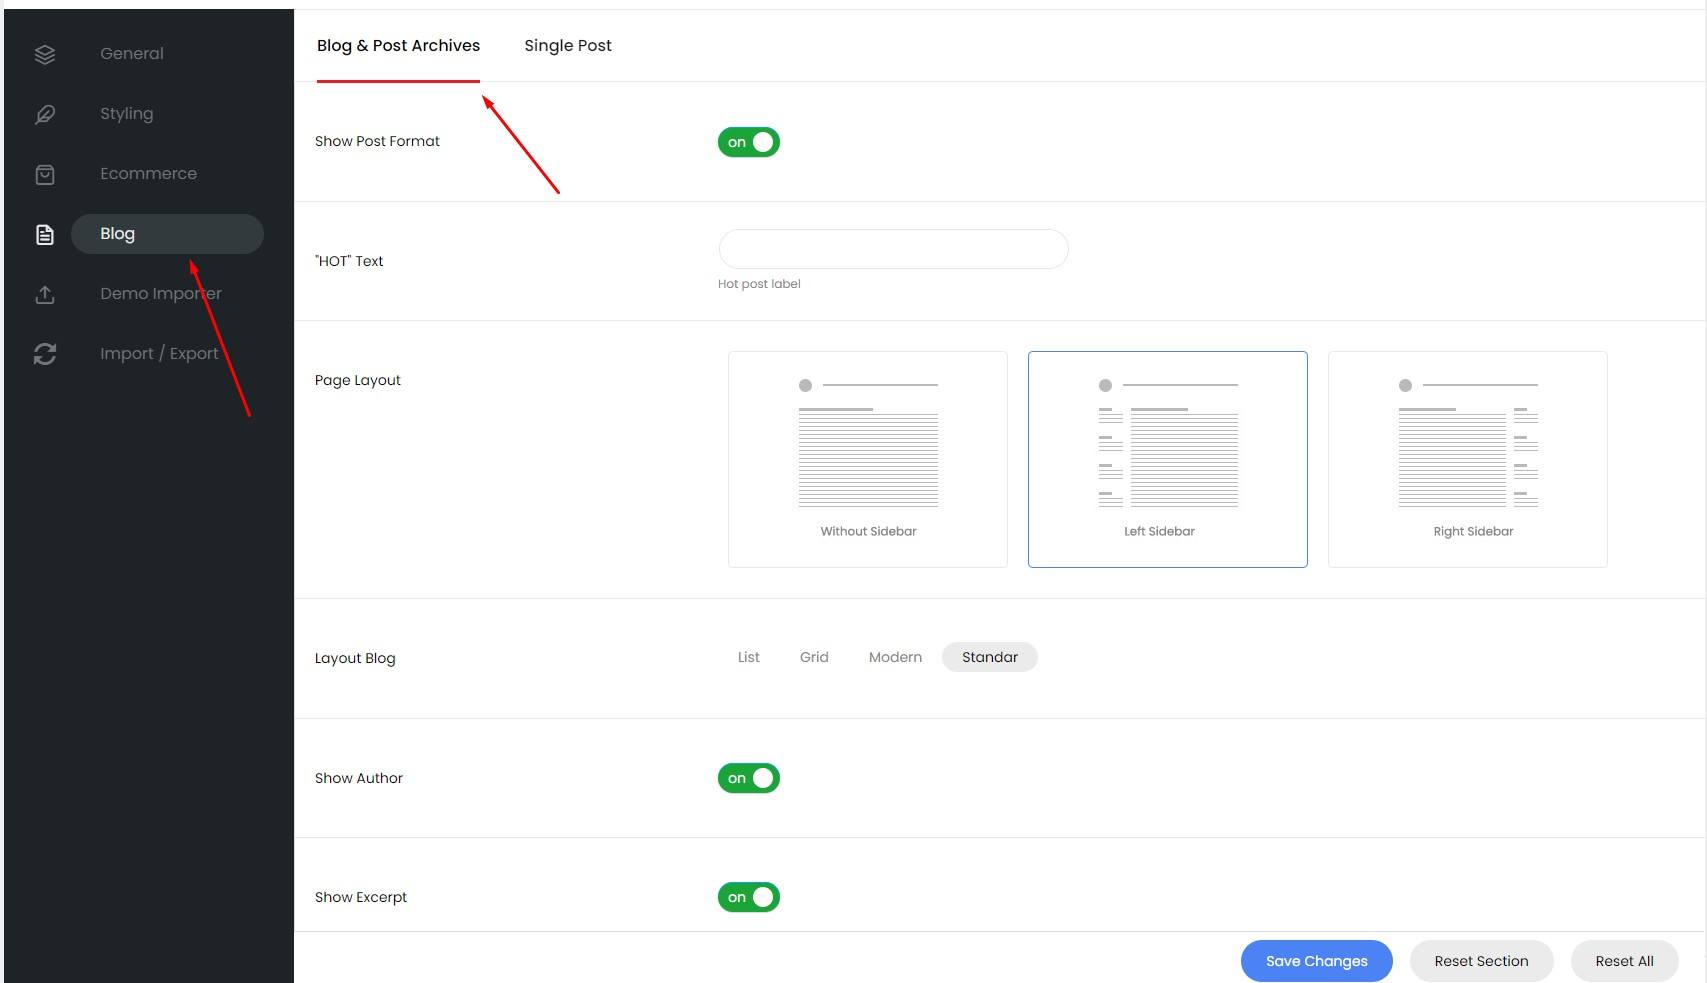Click the Save Changes button

pyautogui.click(x=1316, y=961)
